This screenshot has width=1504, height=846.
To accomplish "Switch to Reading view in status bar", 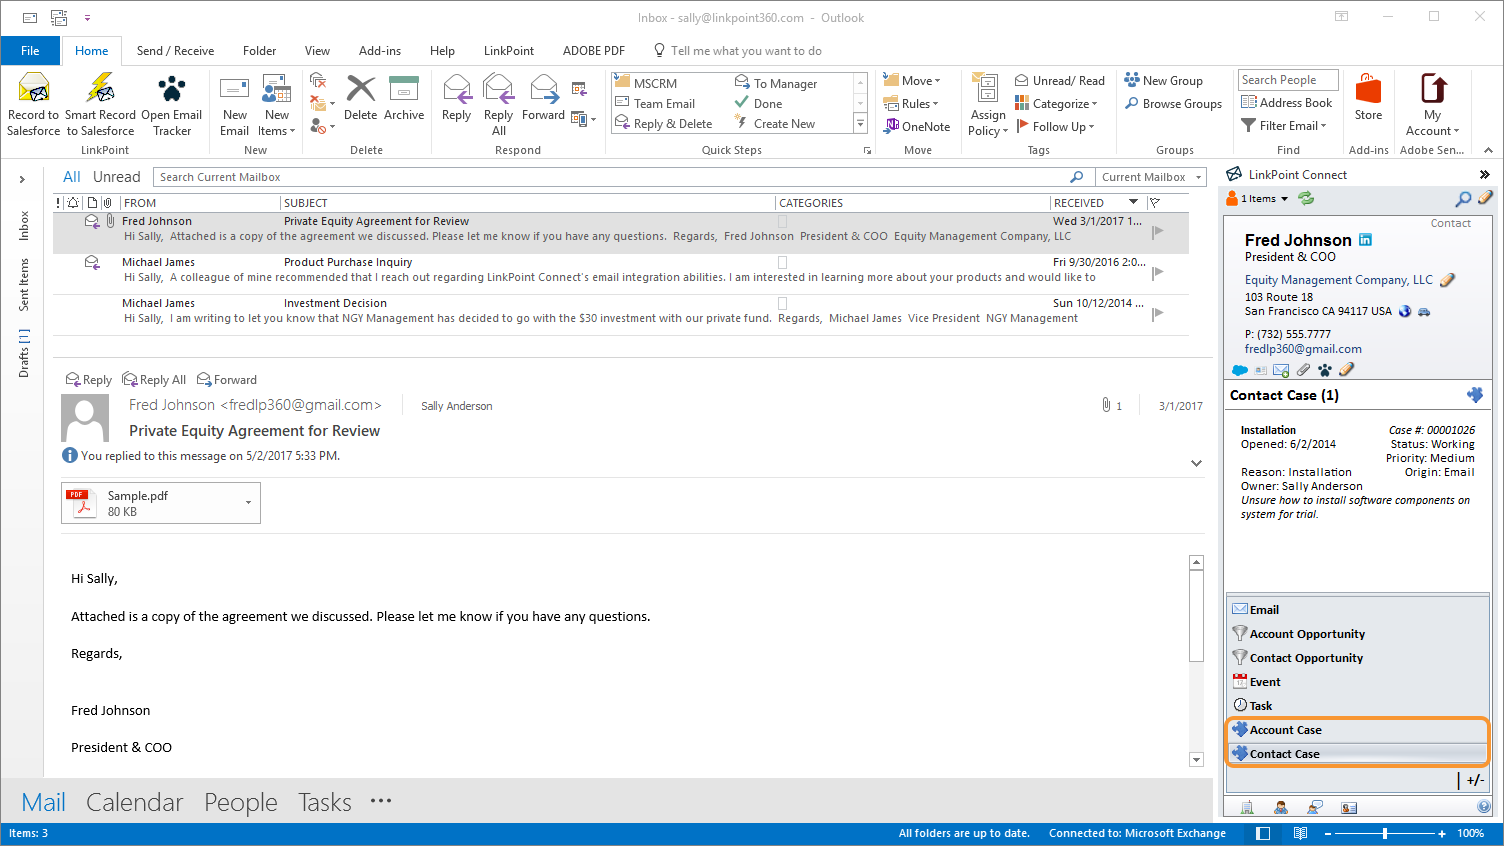I will tap(1300, 833).
